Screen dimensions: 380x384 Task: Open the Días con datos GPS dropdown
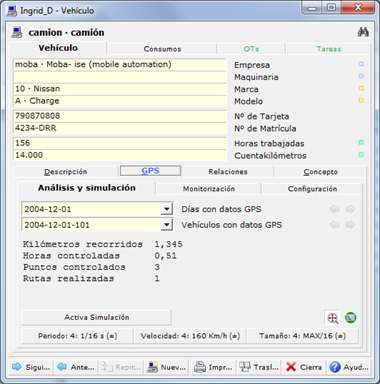pos(166,209)
